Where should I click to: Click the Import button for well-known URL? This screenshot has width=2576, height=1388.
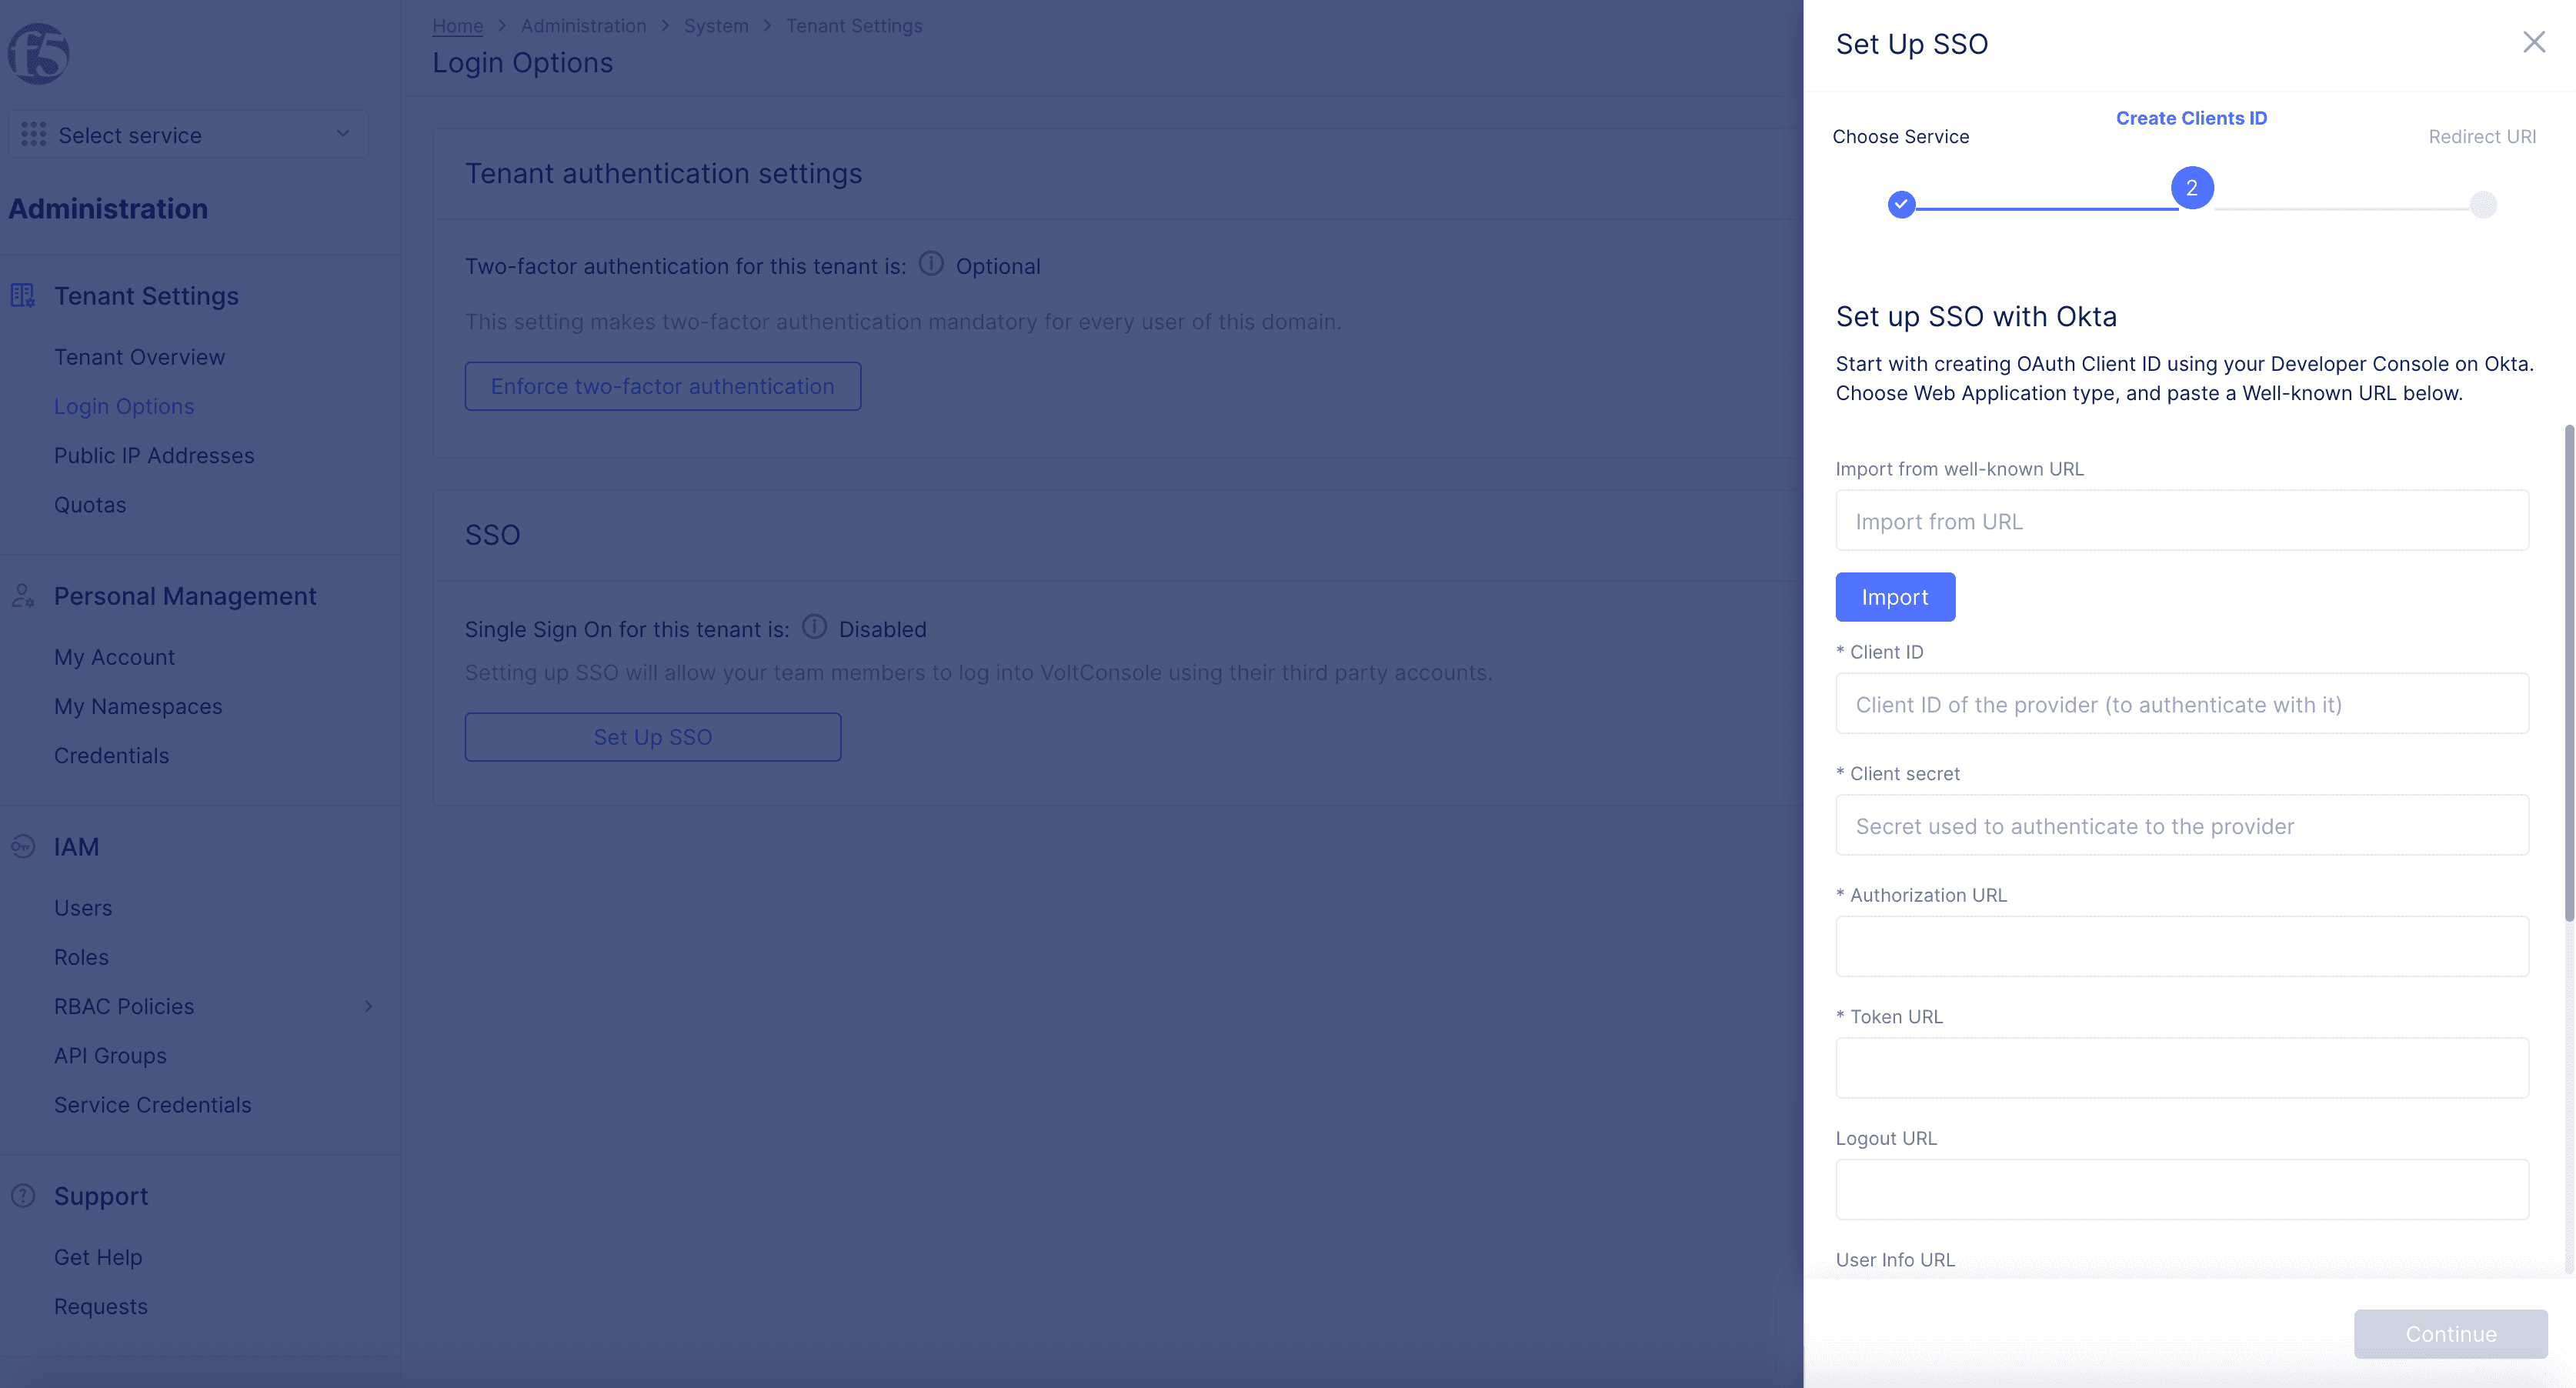(x=1894, y=596)
